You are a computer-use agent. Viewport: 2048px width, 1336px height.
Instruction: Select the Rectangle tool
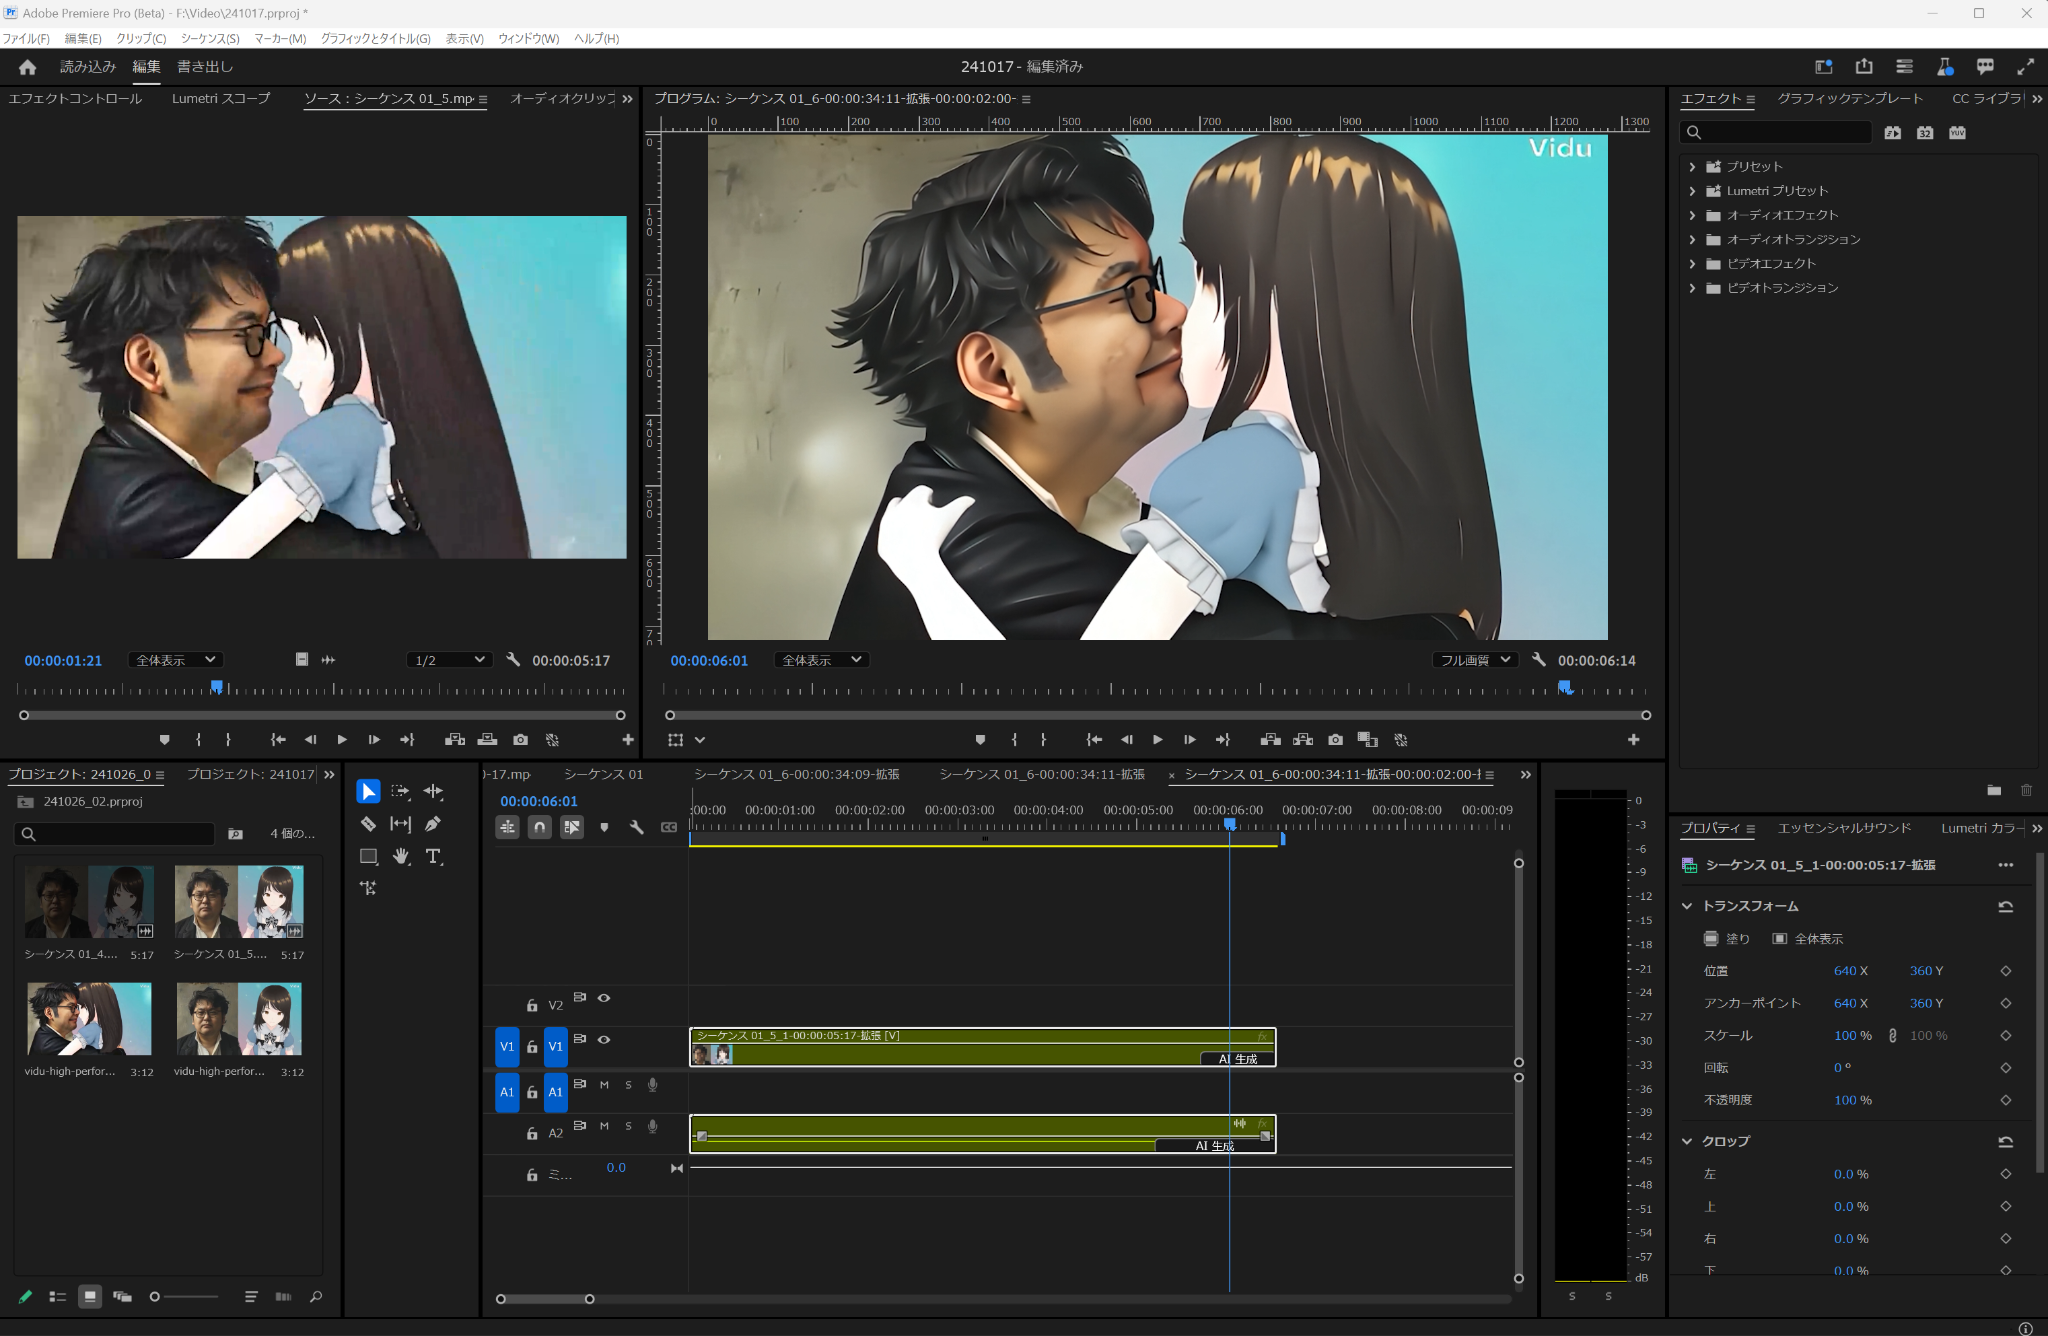tap(368, 856)
